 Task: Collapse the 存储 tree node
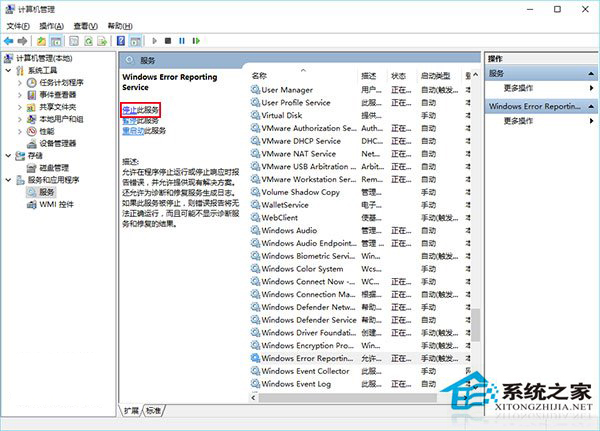[x=8, y=156]
